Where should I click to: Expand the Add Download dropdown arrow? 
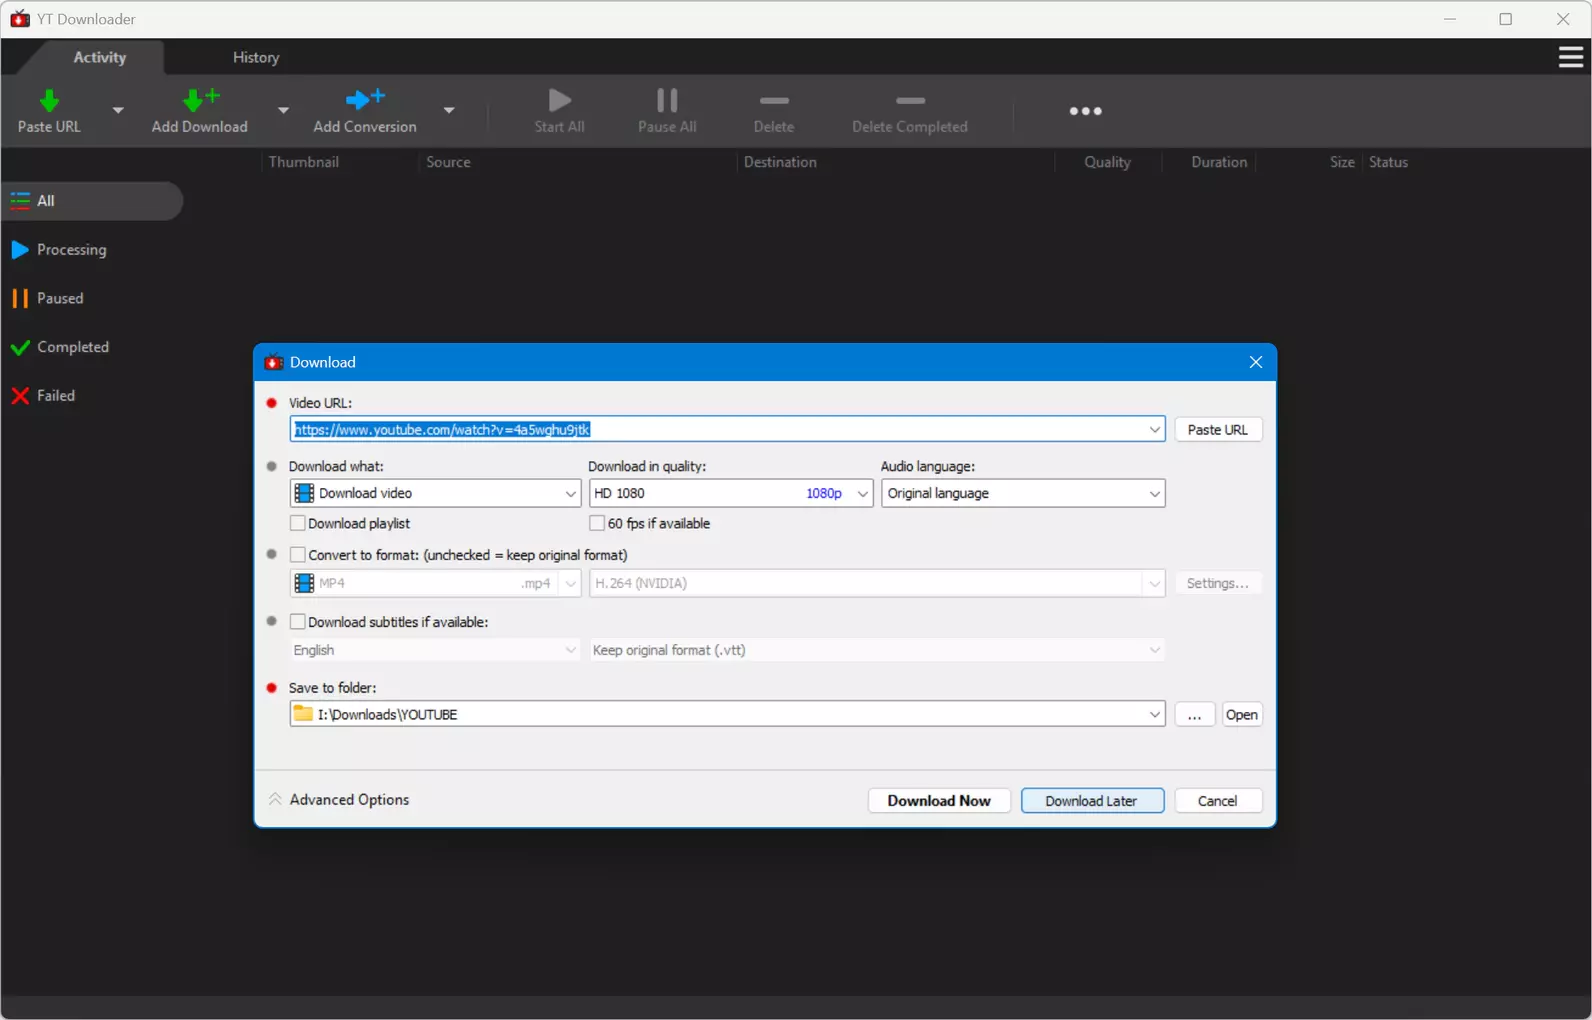pos(283,110)
